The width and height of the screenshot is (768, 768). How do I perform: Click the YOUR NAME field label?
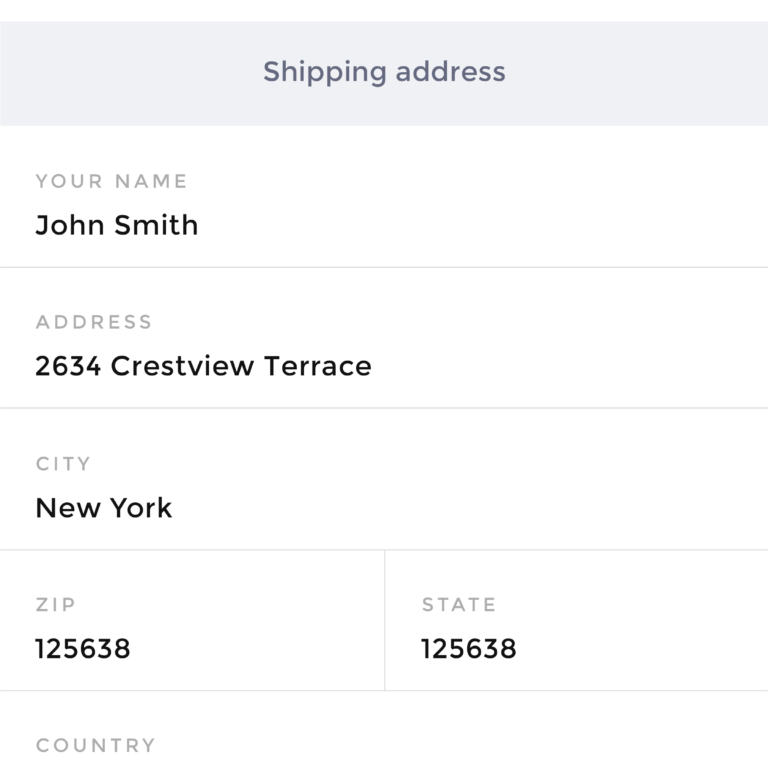[111, 181]
